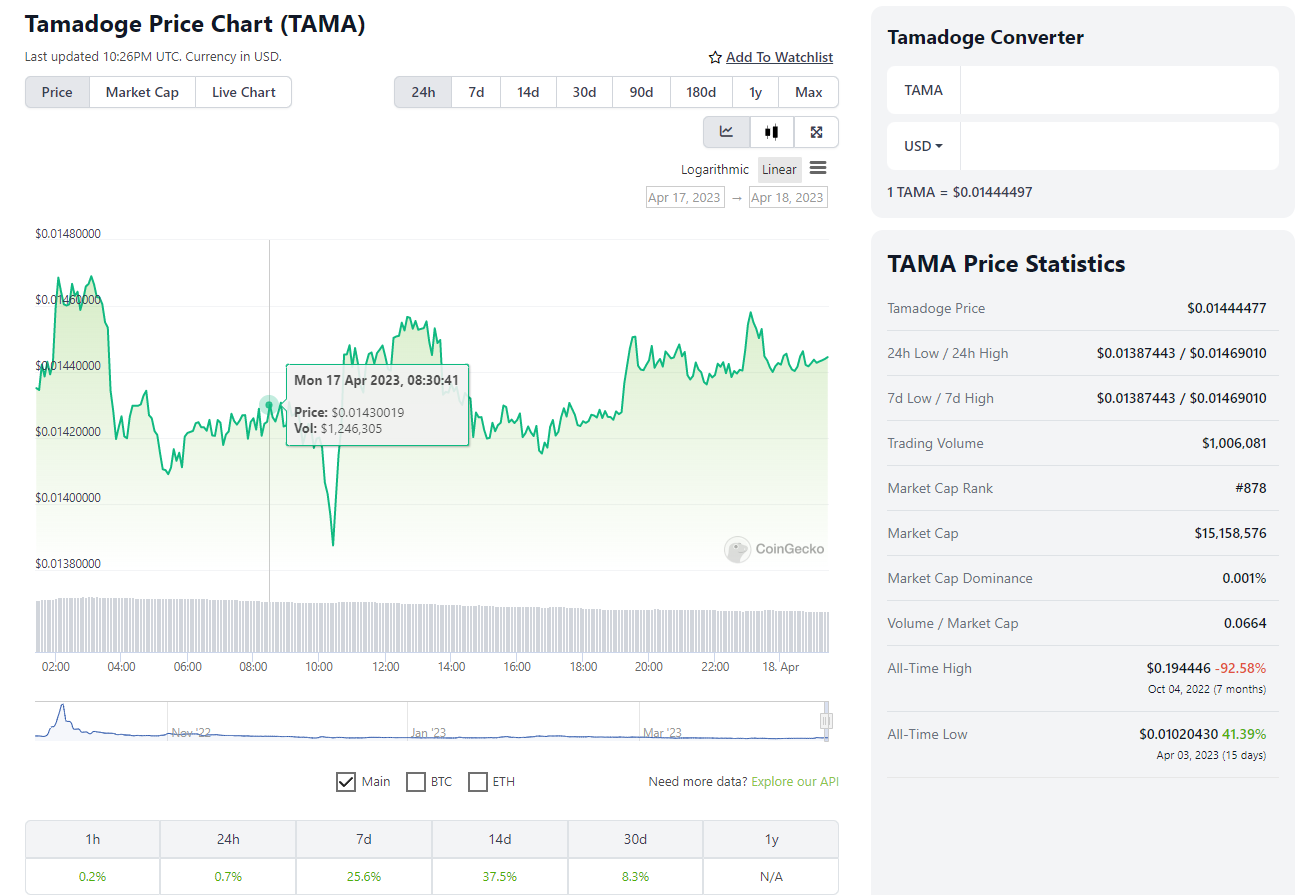Select the 180d time range
The height and width of the screenshot is (895, 1299).
(701, 92)
